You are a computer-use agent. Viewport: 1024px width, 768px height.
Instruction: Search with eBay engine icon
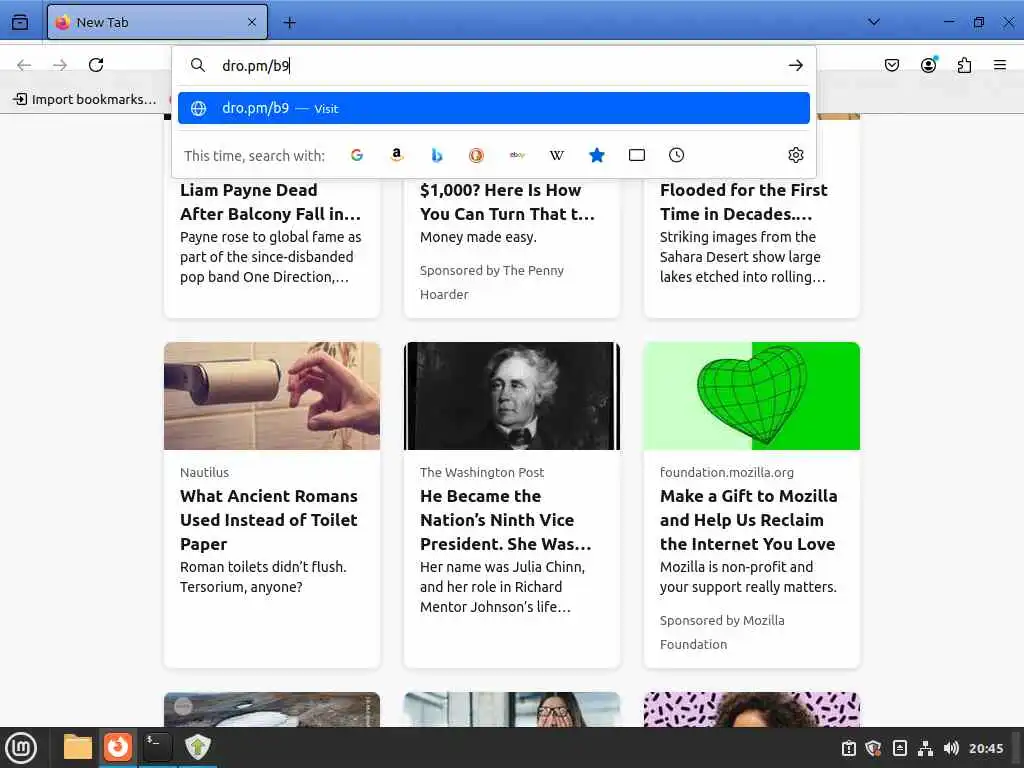point(517,155)
